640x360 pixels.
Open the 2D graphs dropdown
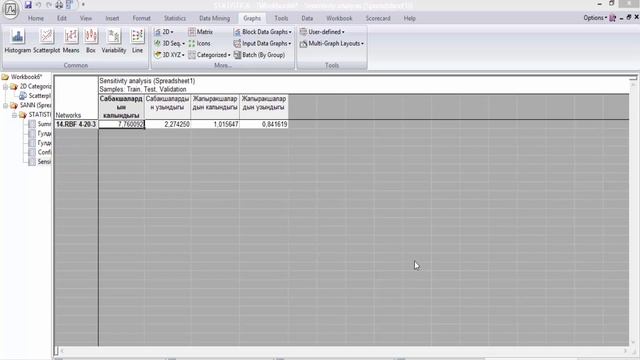[164, 32]
